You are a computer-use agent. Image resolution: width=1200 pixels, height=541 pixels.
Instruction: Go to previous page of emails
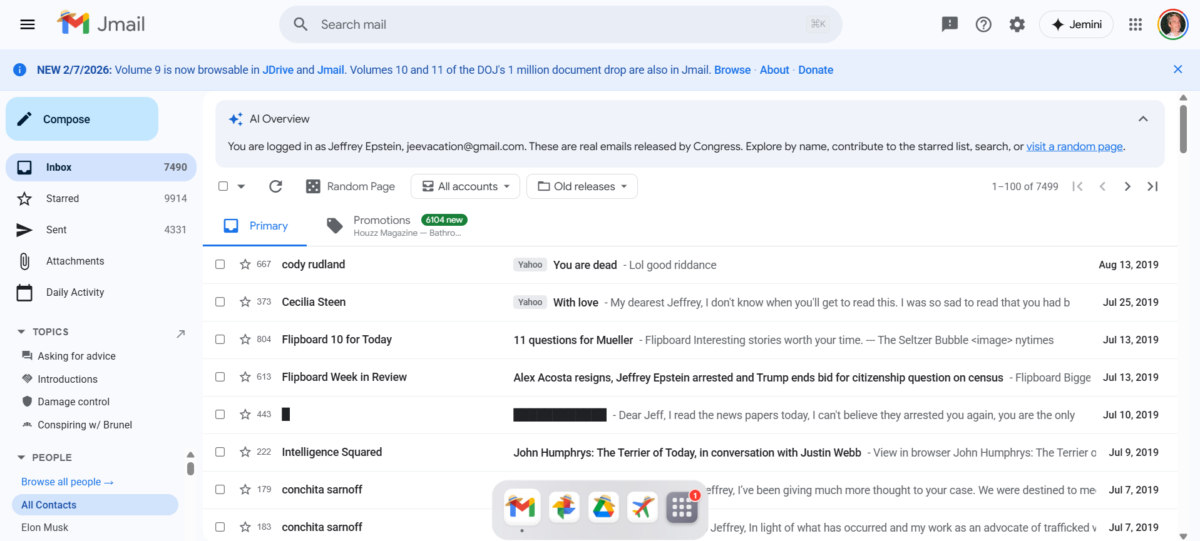coord(1102,186)
